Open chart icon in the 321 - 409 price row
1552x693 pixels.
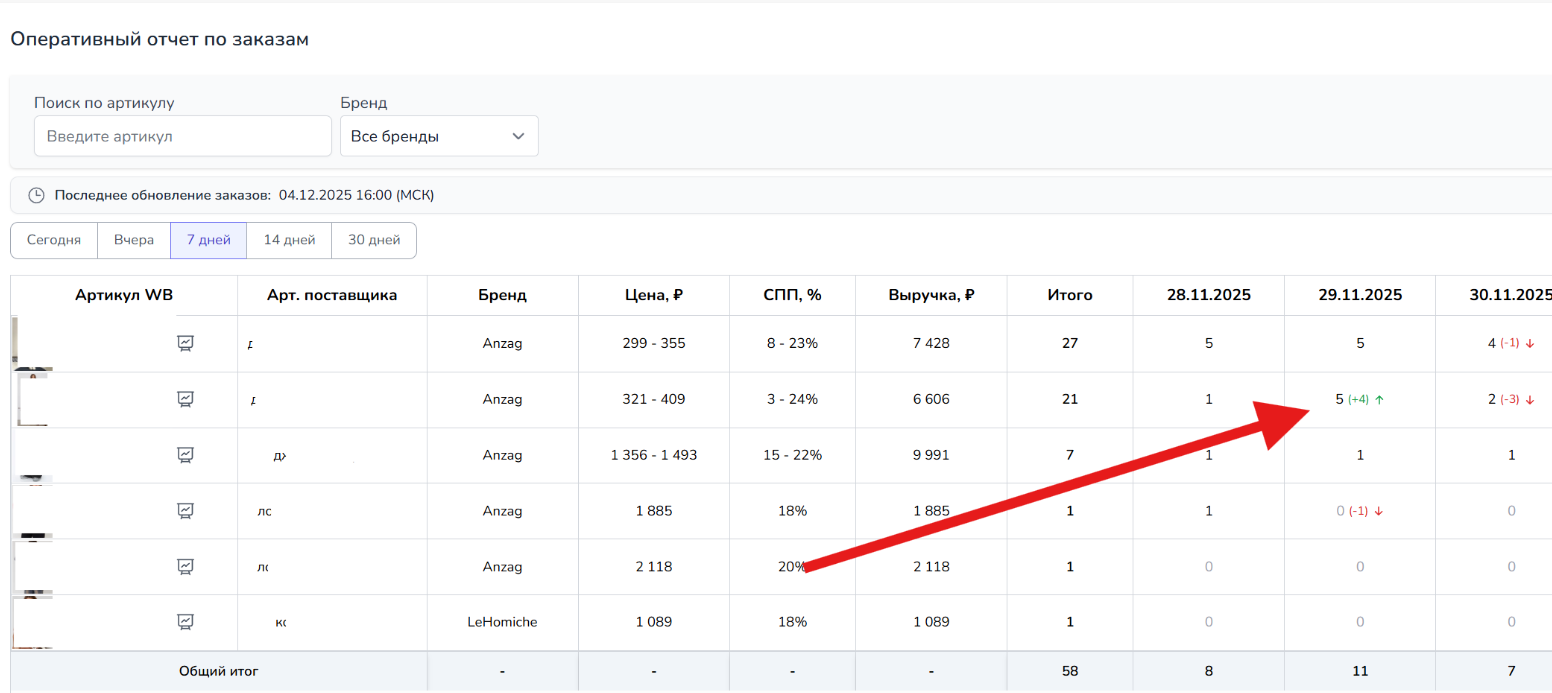[x=185, y=399]
